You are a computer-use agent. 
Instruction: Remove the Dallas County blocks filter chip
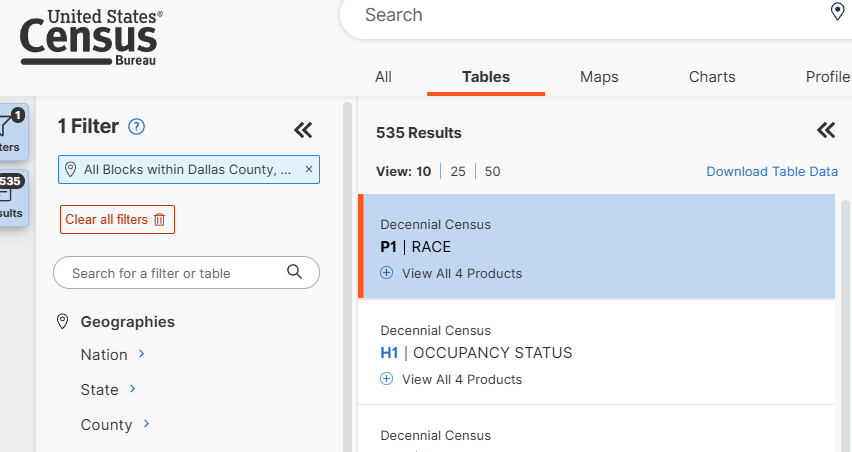tap(309, 169)
